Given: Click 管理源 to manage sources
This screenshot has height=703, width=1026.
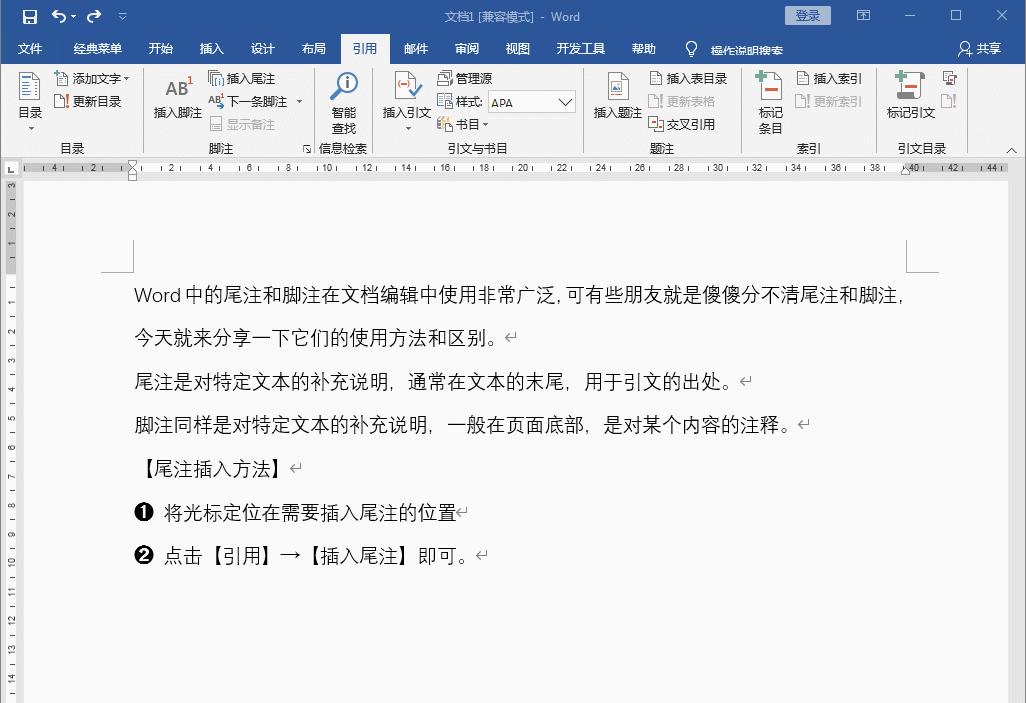Looking at the screenshot, I should 465,79.
